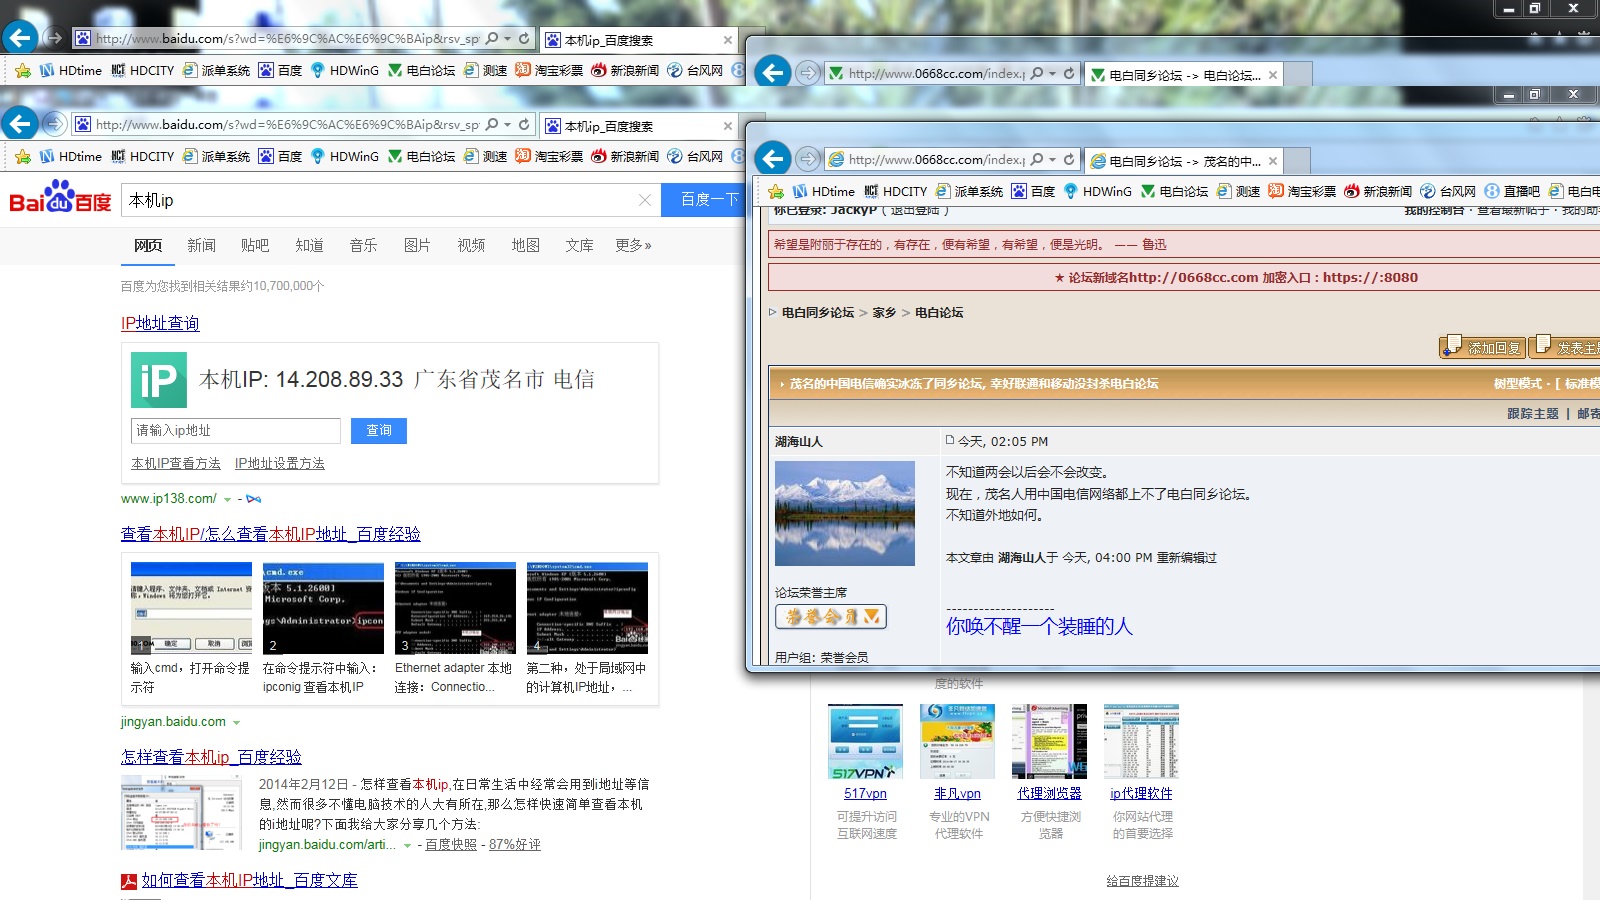The height and width of the screenshot is (900, 1600).
Task: Click the PDF icon beside the 百度文库 result
Action: click(x=129, y=881)
